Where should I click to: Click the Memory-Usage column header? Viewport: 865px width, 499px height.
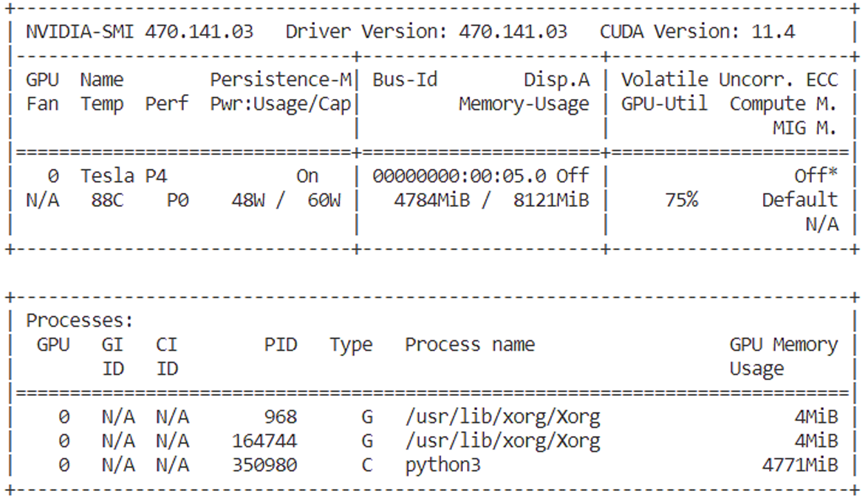click(x=523, y=103)
